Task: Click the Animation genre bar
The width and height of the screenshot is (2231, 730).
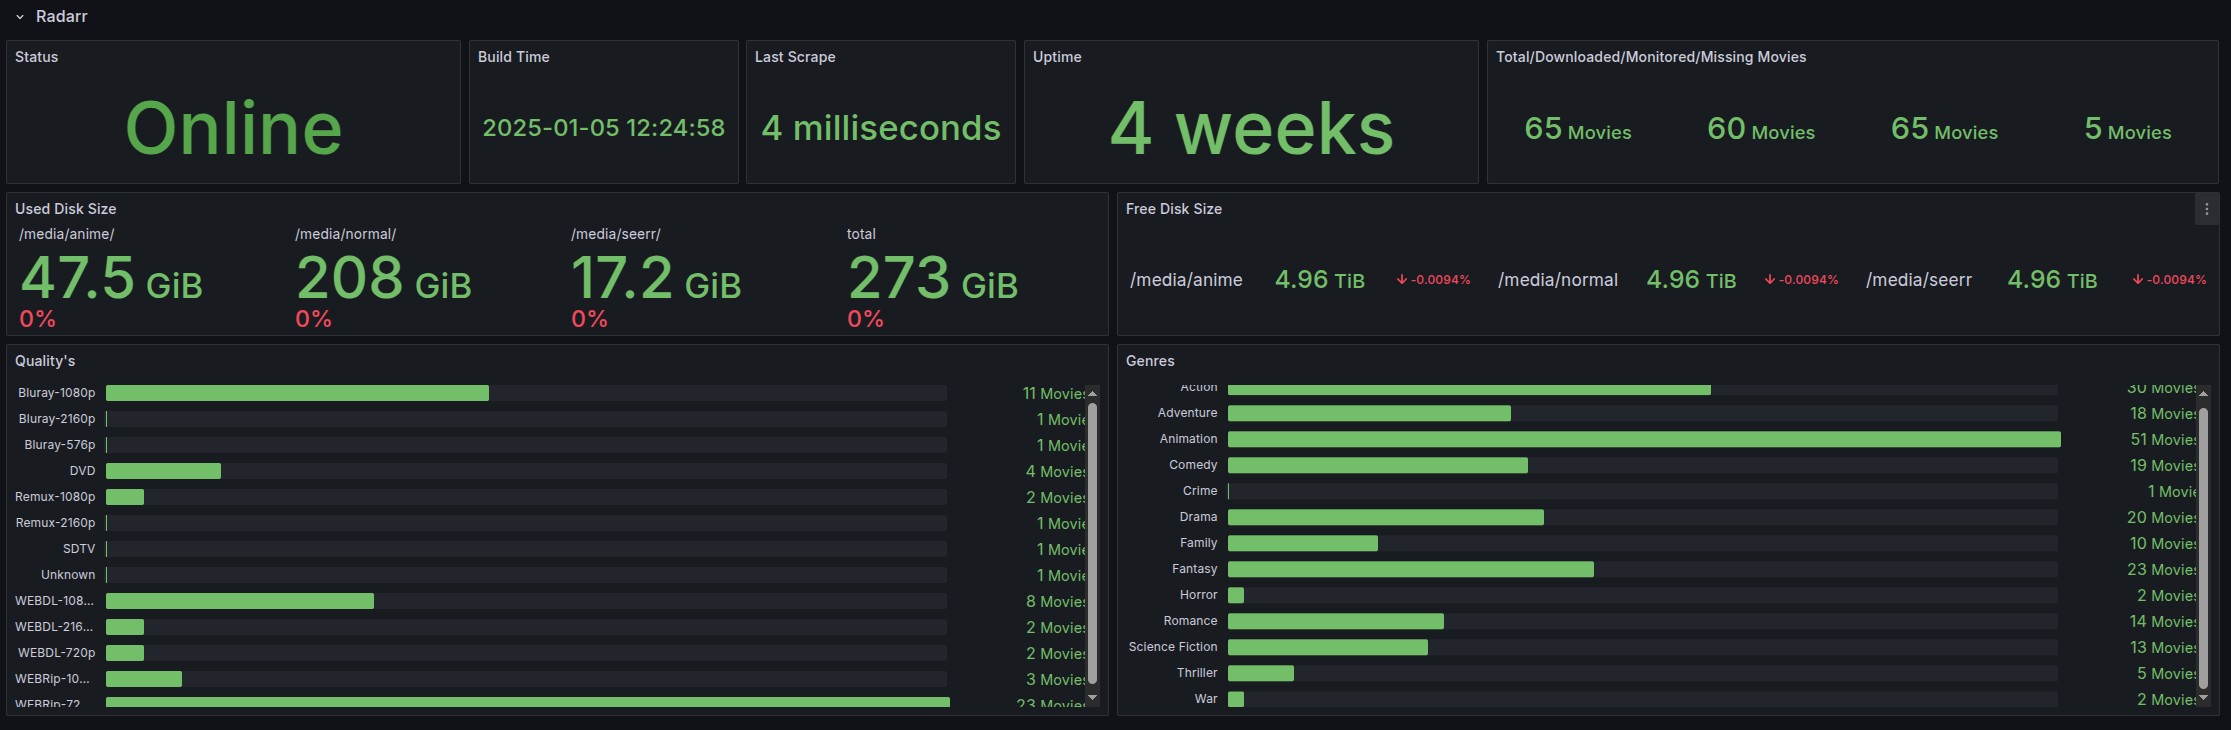Action: tap(1643, 439)
